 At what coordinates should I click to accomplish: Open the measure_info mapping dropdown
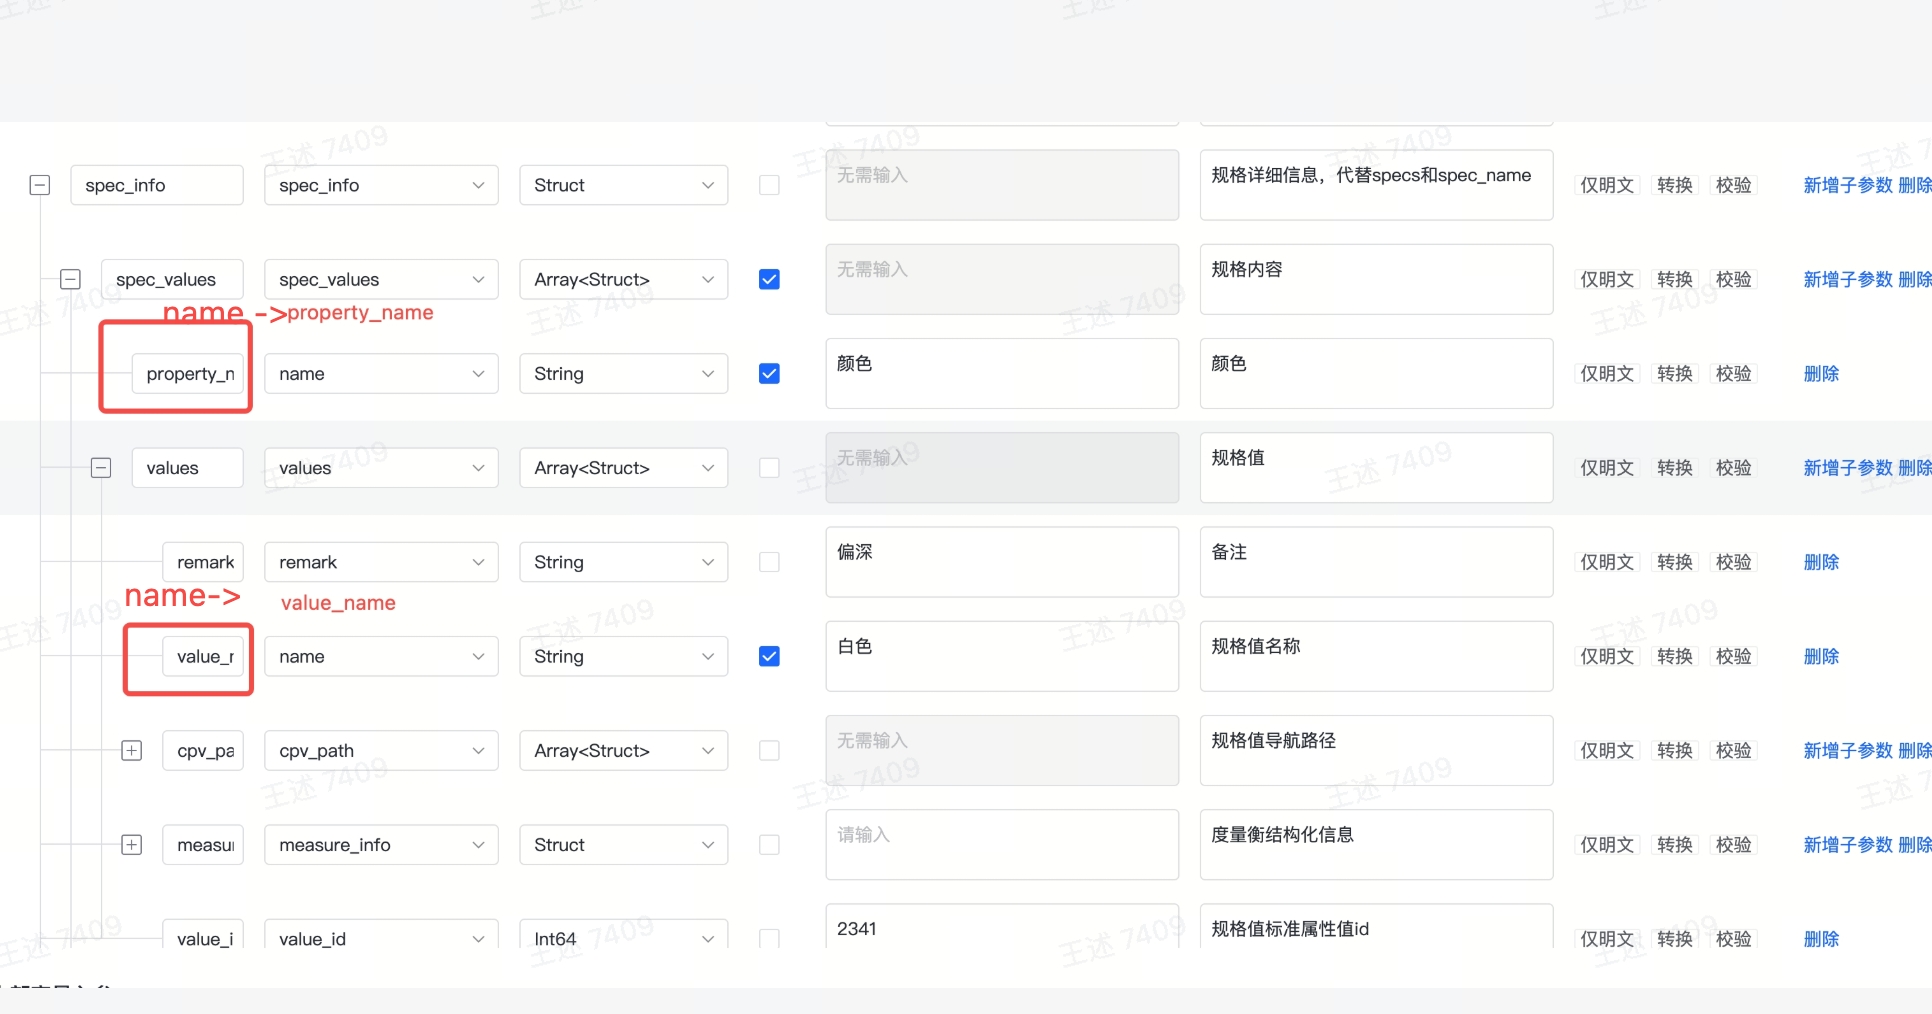tap(381, 845)
